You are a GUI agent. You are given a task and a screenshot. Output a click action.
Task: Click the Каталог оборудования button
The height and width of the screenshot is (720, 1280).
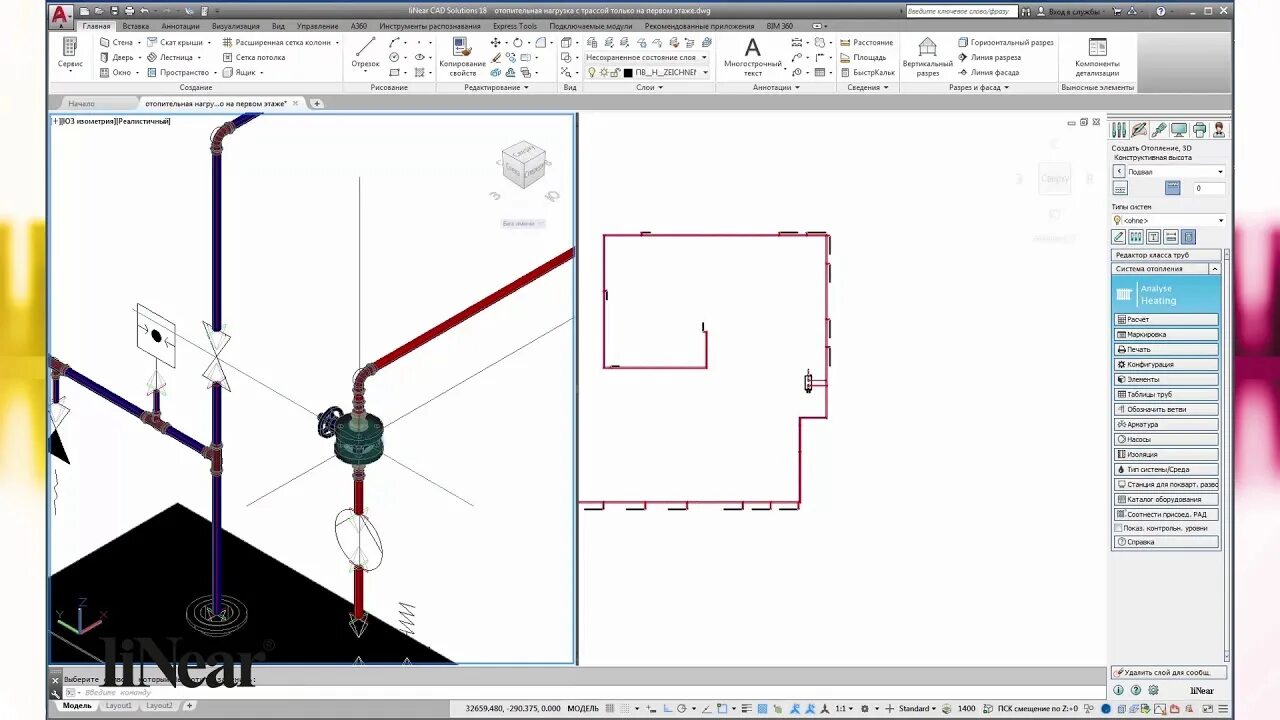pos(1166,499)
